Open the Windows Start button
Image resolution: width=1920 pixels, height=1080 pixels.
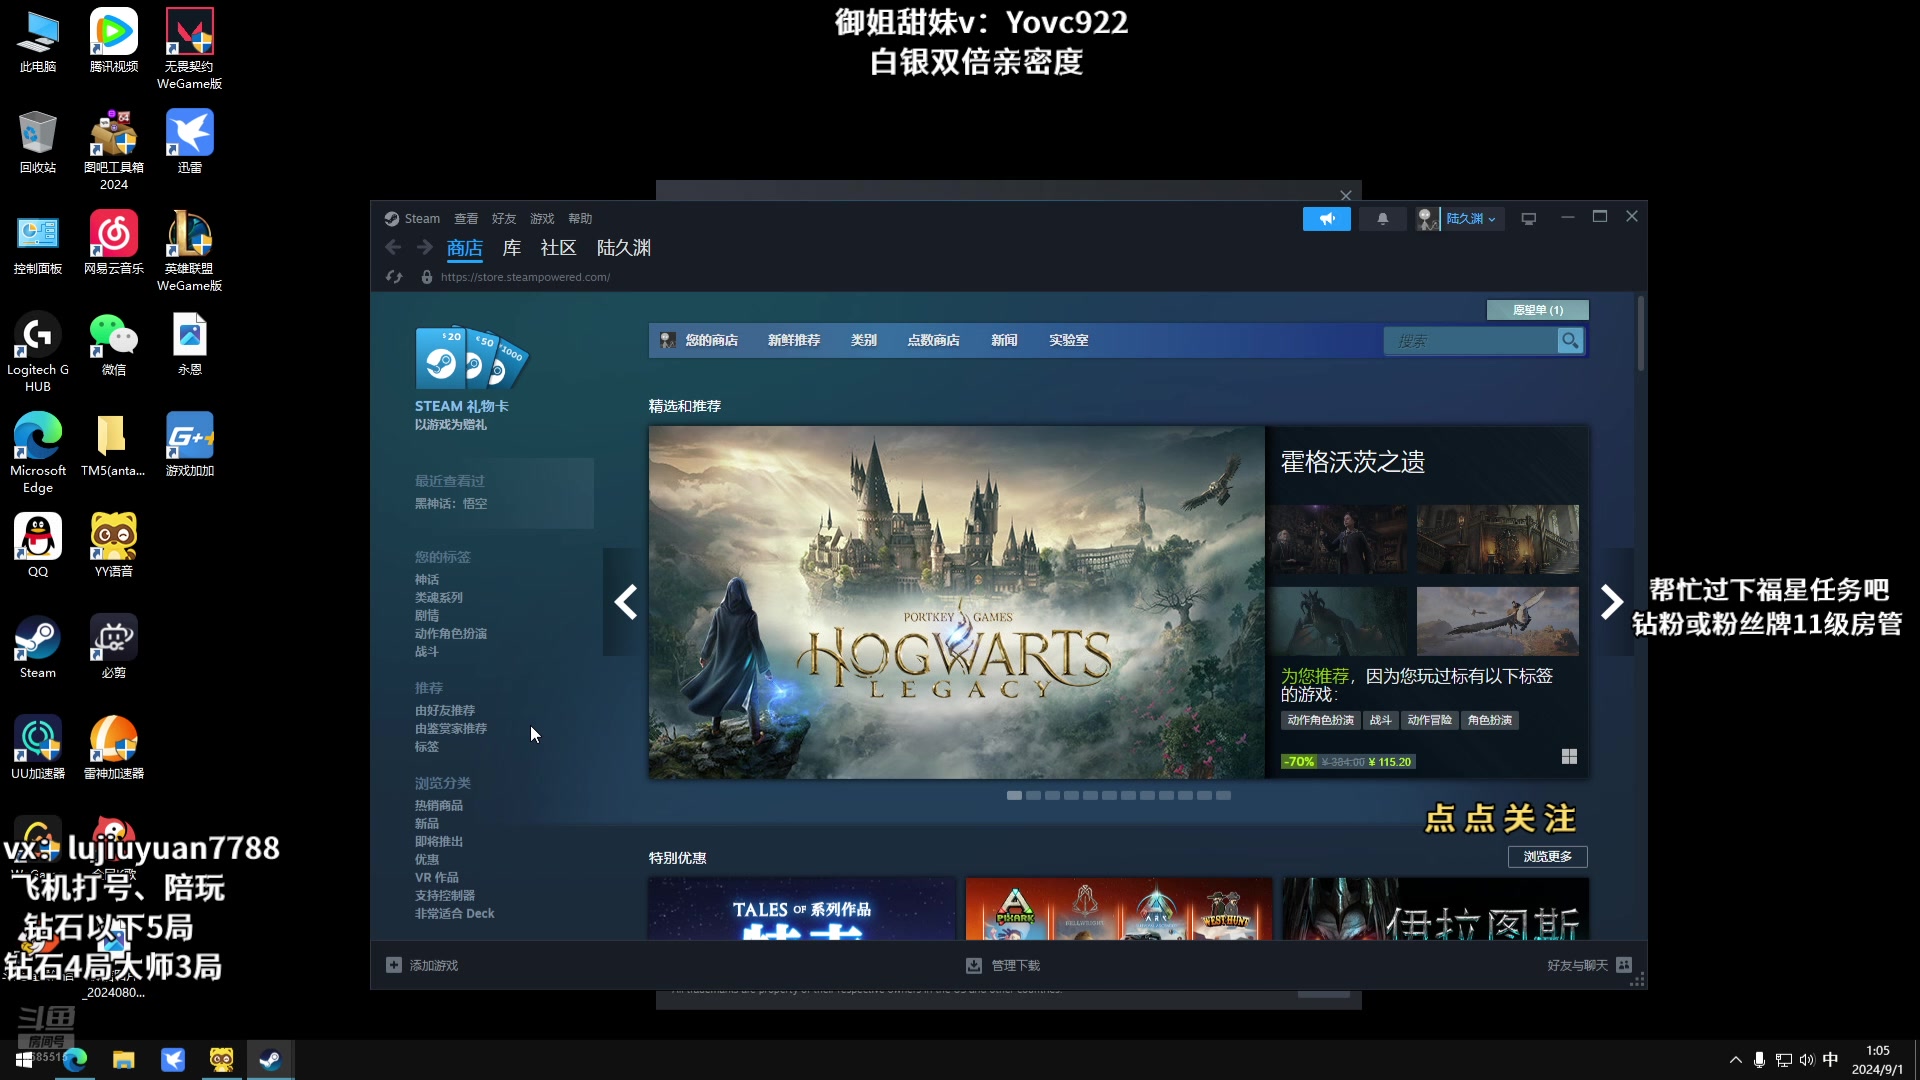pyautogui.click(x=24, y=1060)
